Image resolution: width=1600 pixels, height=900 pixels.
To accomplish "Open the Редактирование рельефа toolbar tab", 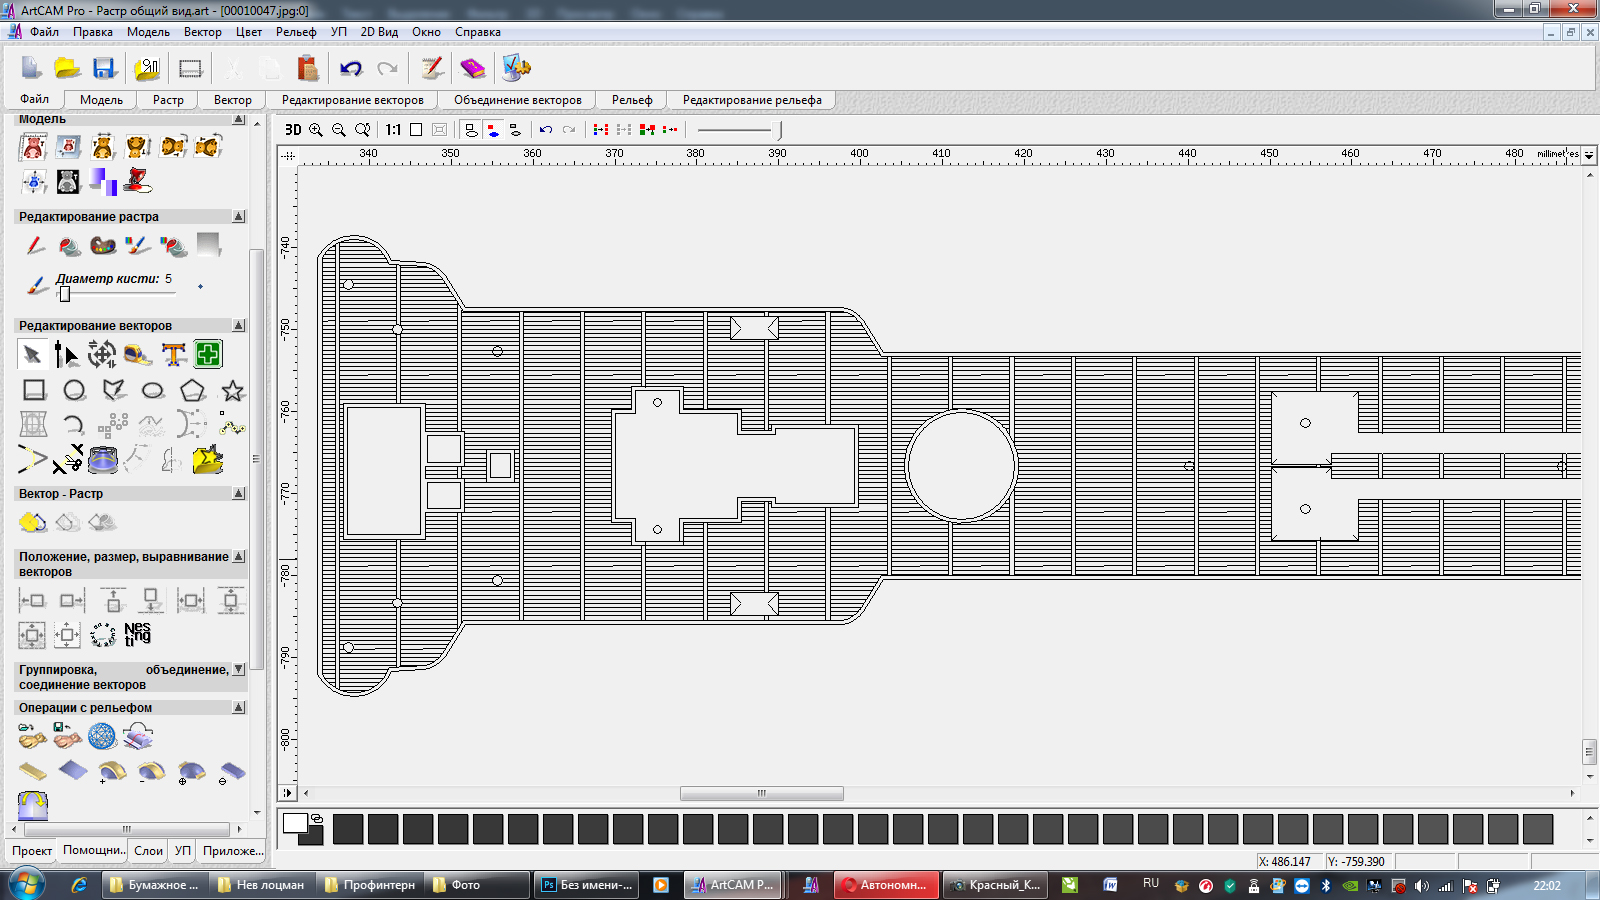I will [x=752, y=100].
